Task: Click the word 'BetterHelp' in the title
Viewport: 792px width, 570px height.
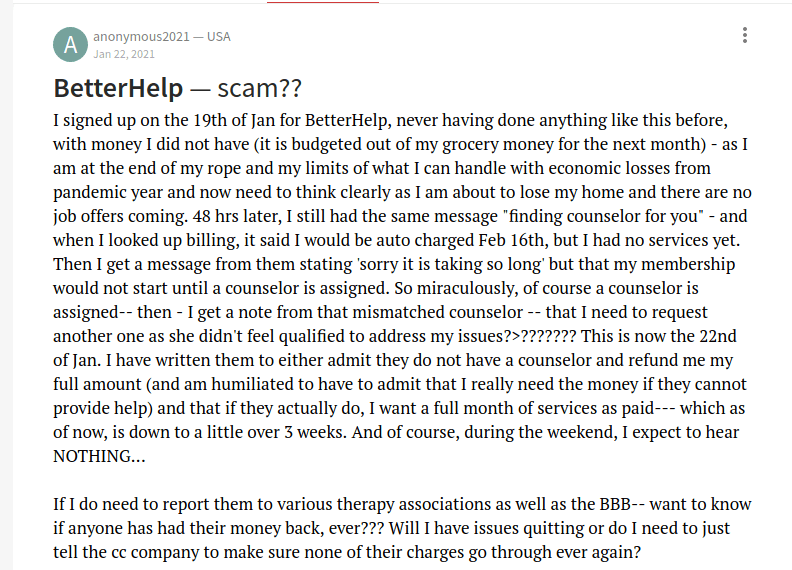Action: tap(118, 88)
